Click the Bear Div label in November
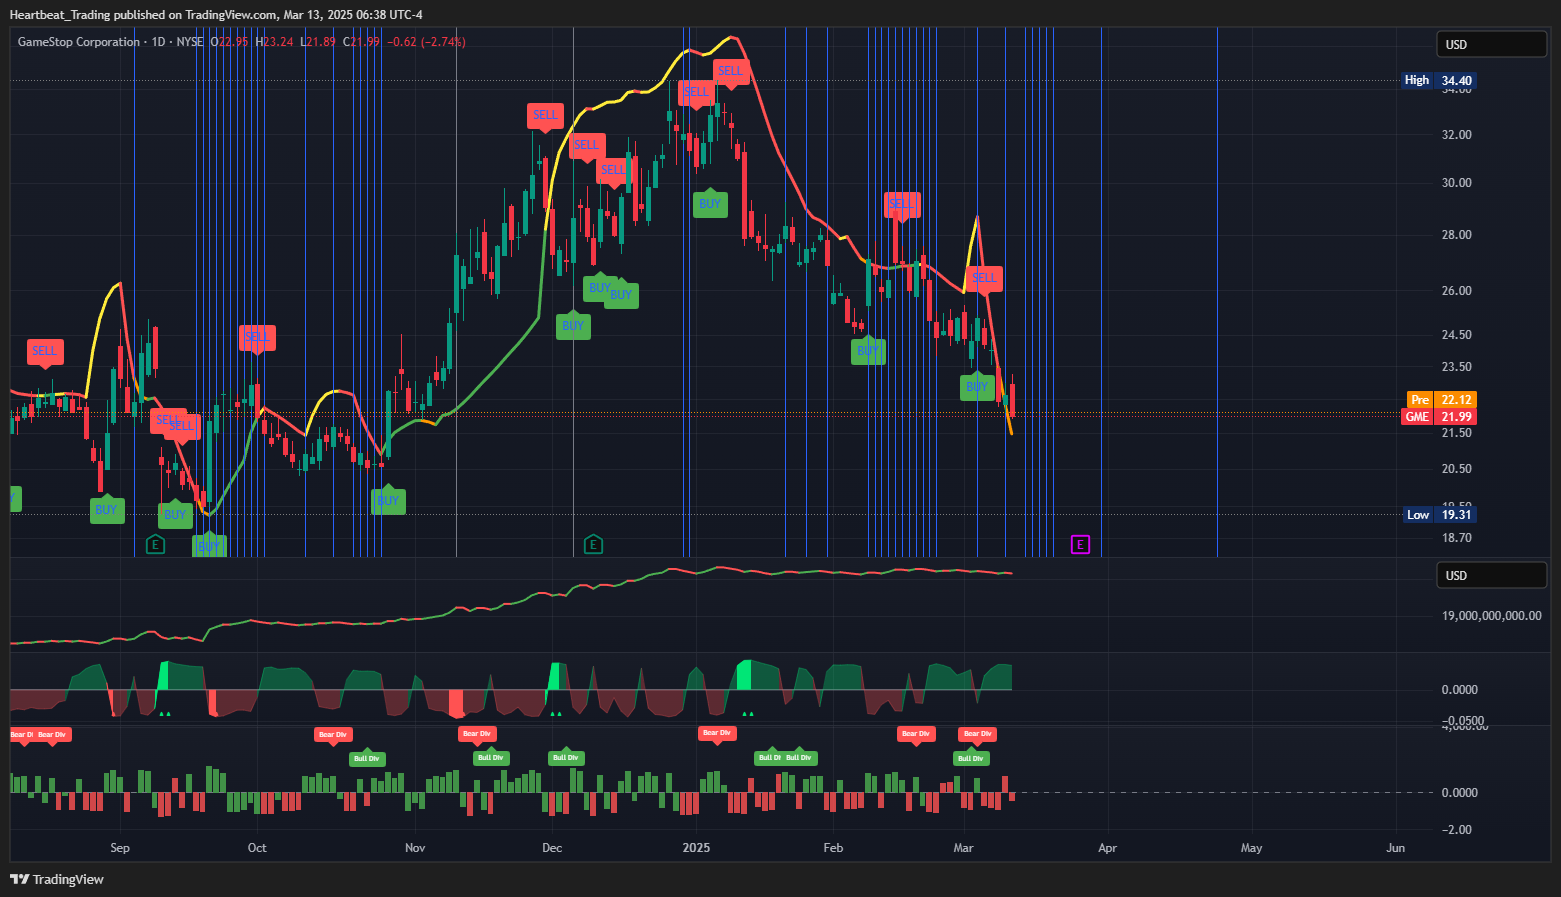The height and width of the screenshot is (897, 1561). pos(477,734)
